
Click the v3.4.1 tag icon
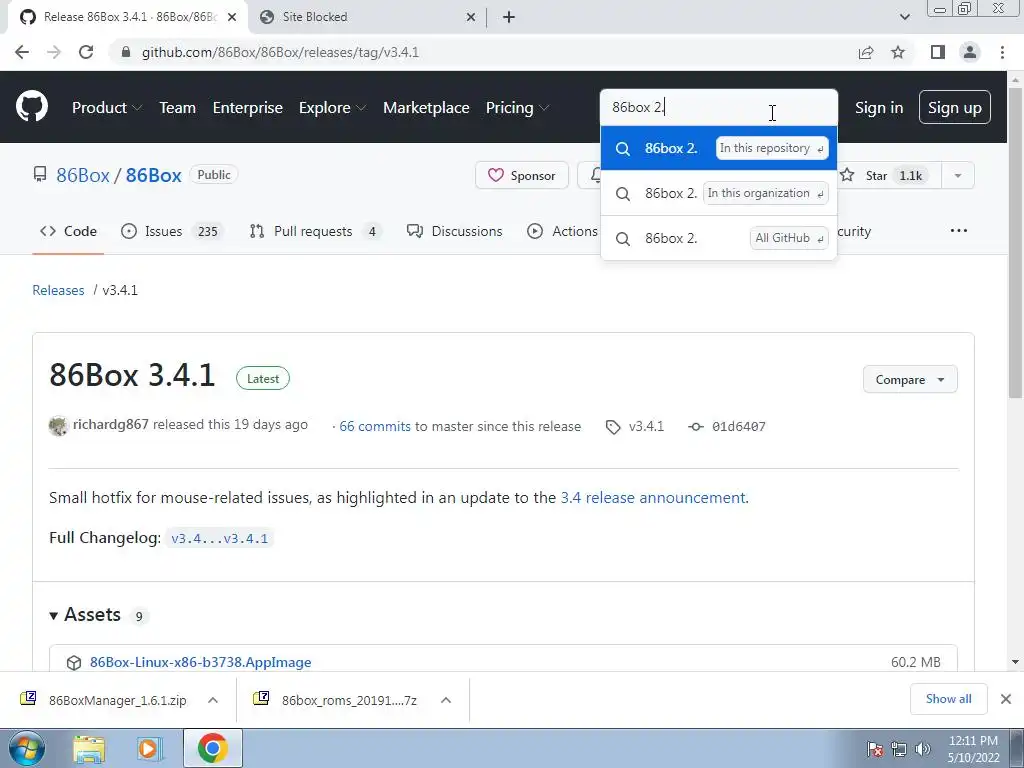pyautogui.click(x=613, y=427)
